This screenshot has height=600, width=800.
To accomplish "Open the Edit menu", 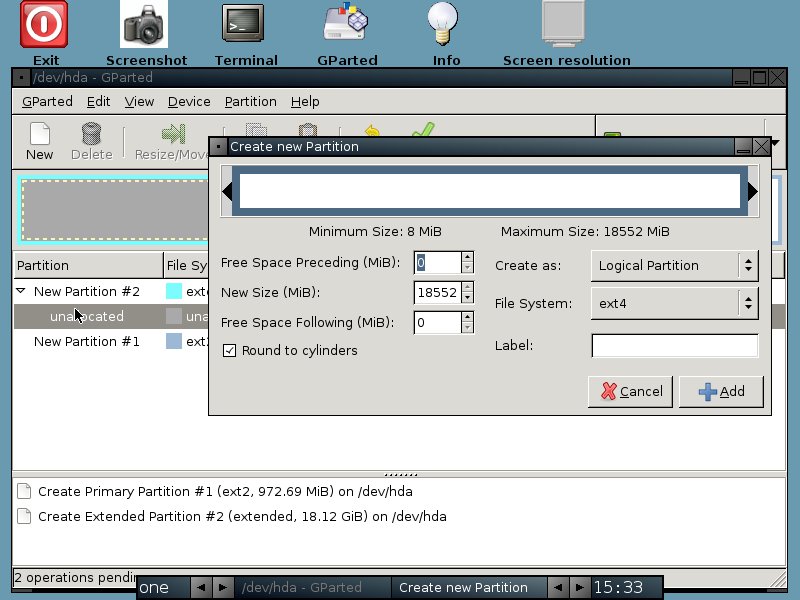I will coord(98,102).
